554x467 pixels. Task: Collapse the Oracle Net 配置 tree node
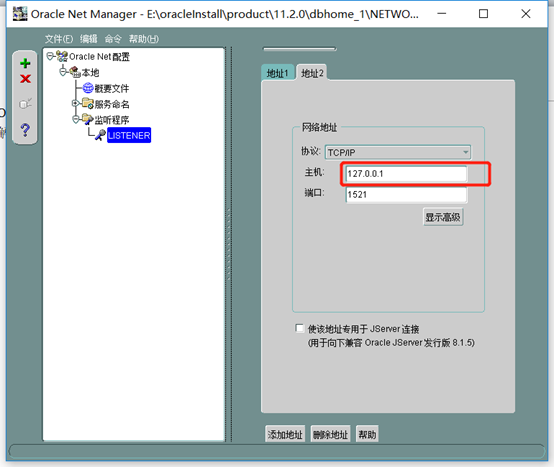(x=50, y=56)
